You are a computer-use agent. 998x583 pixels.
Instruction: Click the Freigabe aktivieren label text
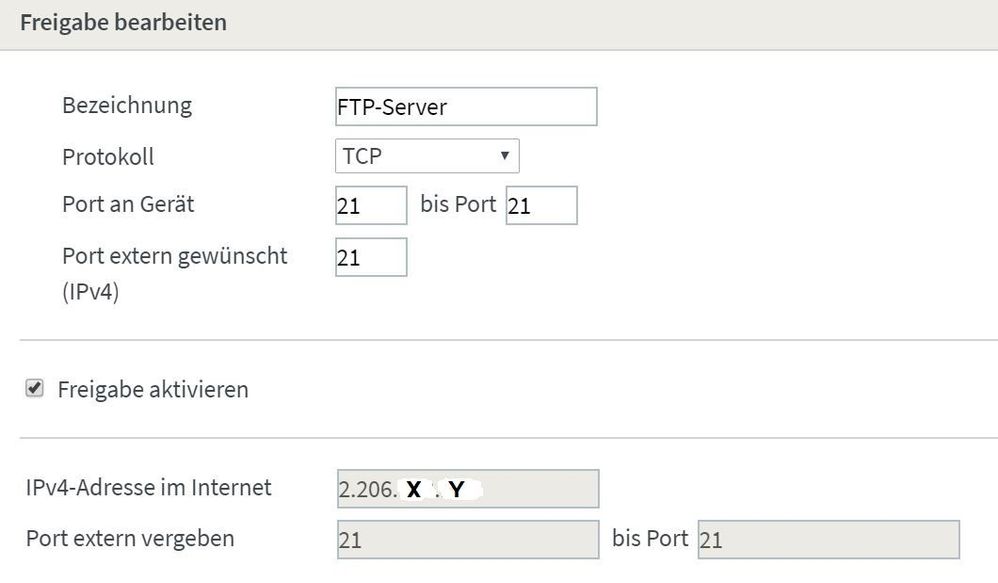pos(153,390)
